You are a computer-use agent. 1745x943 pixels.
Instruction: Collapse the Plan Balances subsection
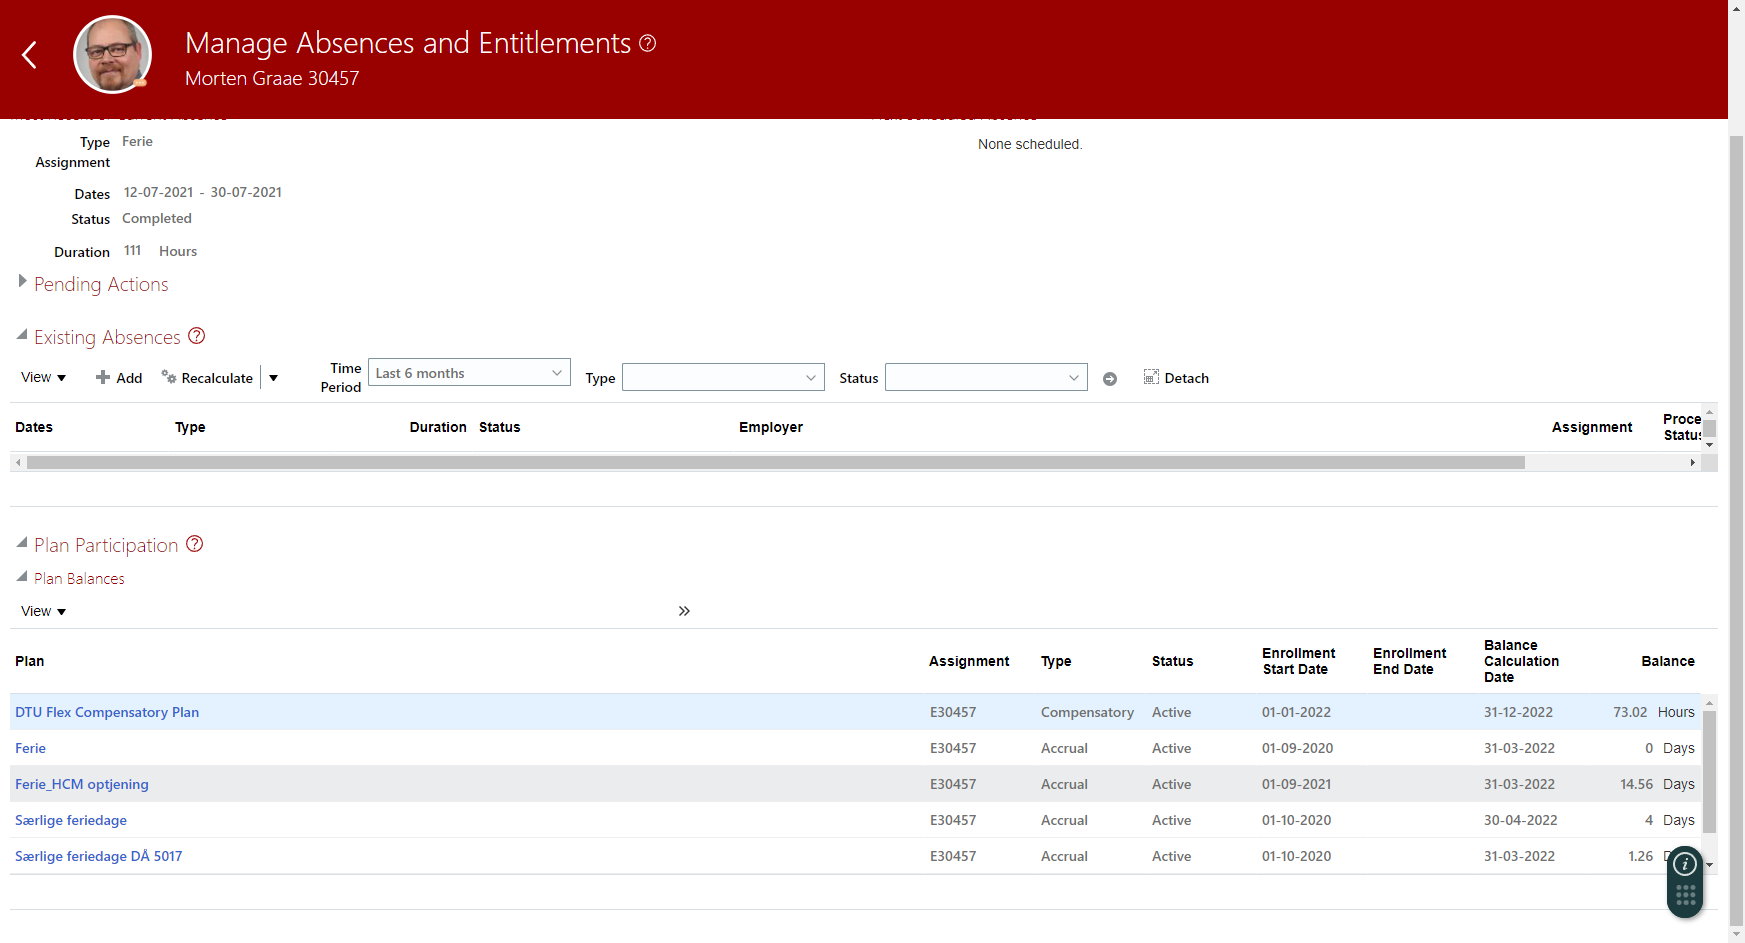coord(22,577)
